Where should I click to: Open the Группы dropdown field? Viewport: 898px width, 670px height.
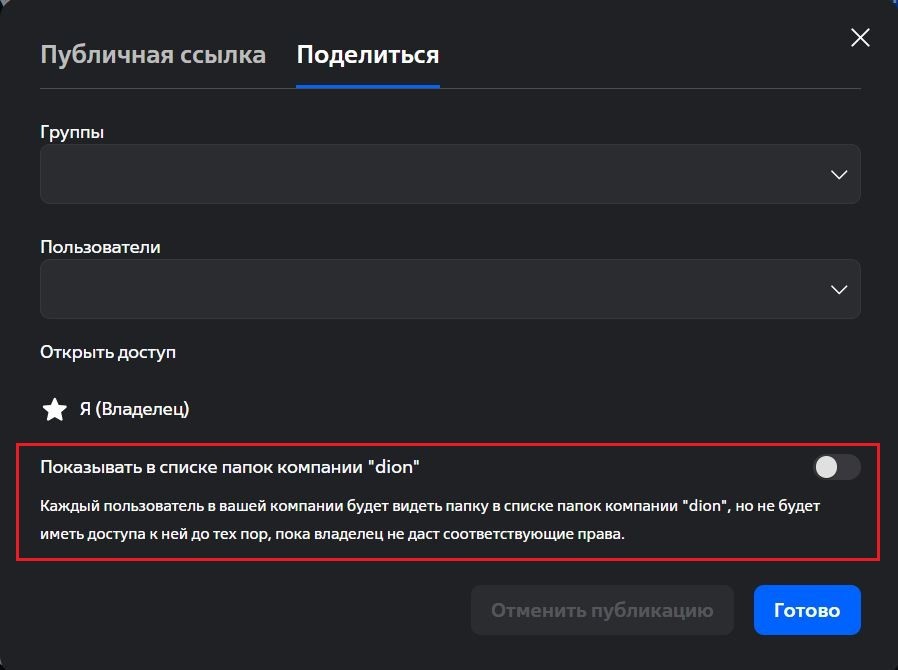430,175
